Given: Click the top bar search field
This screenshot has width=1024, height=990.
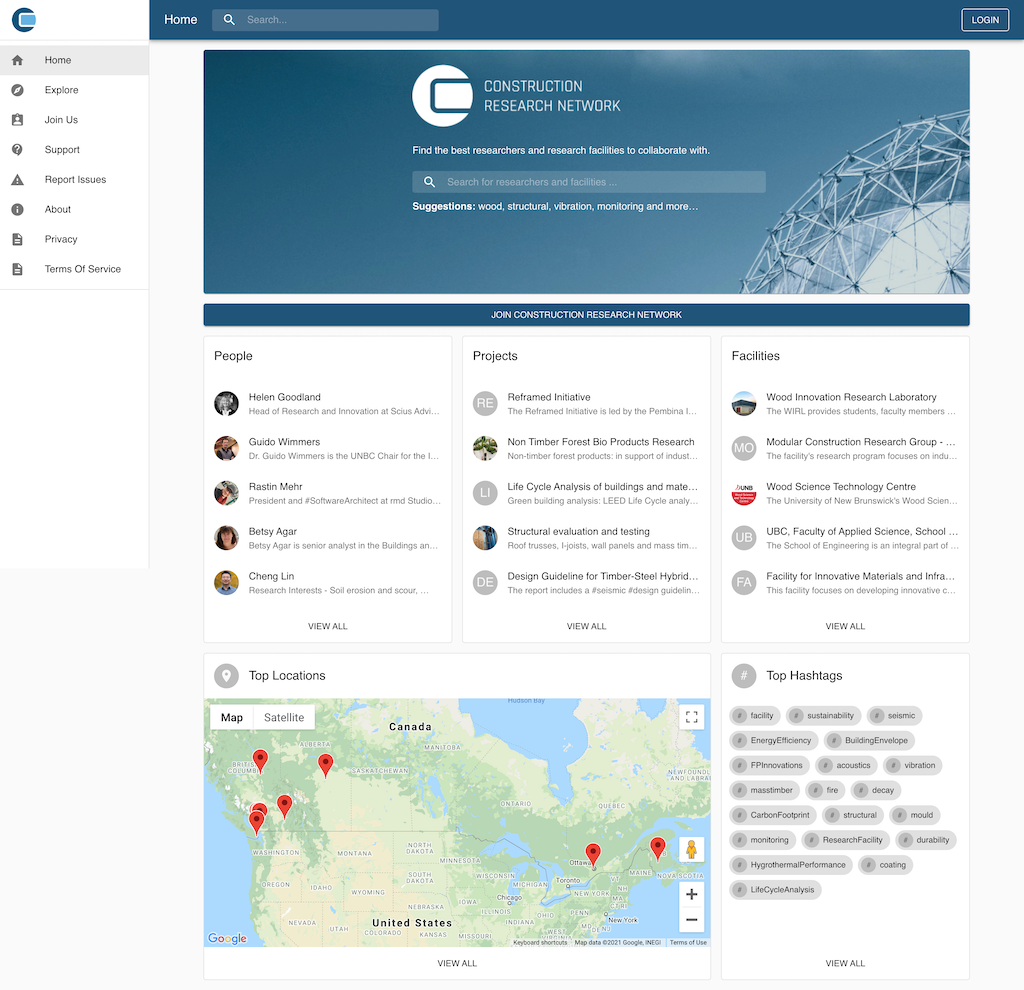Looking at the screenshot, I should click(x=325, y=20).
